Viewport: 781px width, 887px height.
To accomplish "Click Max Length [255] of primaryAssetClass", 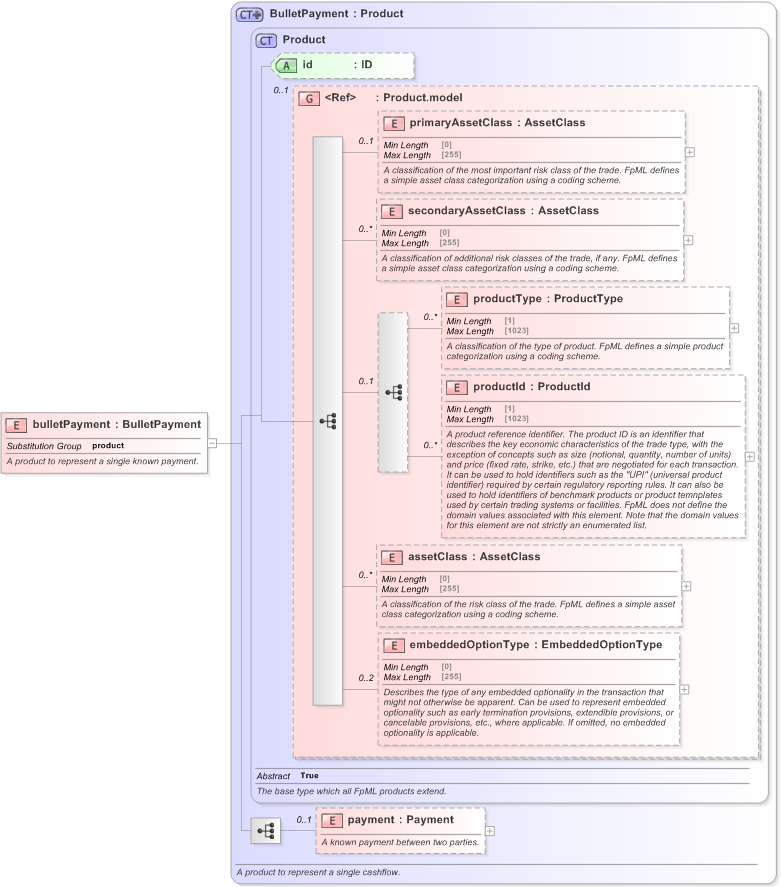I will 422,155.
